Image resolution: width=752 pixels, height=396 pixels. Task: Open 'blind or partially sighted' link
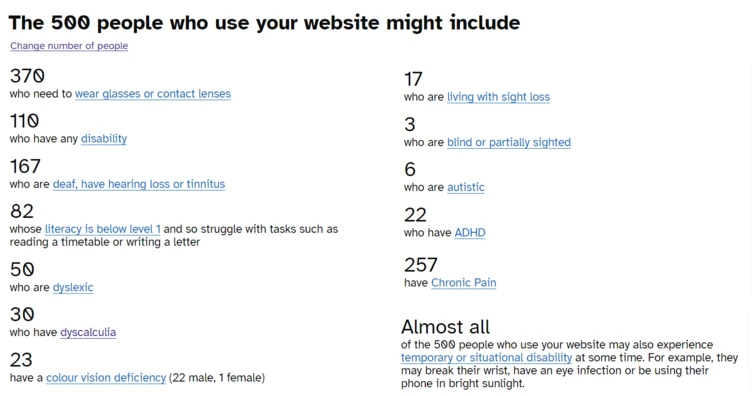(x=509, y=142)
